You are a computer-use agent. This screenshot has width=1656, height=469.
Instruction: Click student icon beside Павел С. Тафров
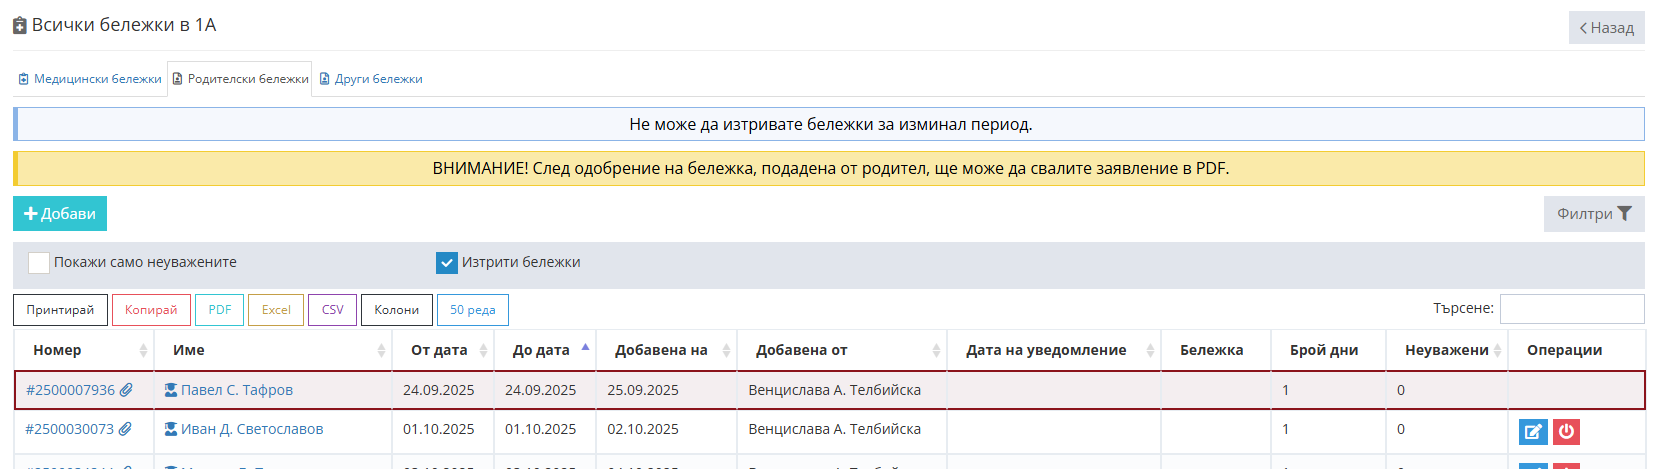click(171, 390)
